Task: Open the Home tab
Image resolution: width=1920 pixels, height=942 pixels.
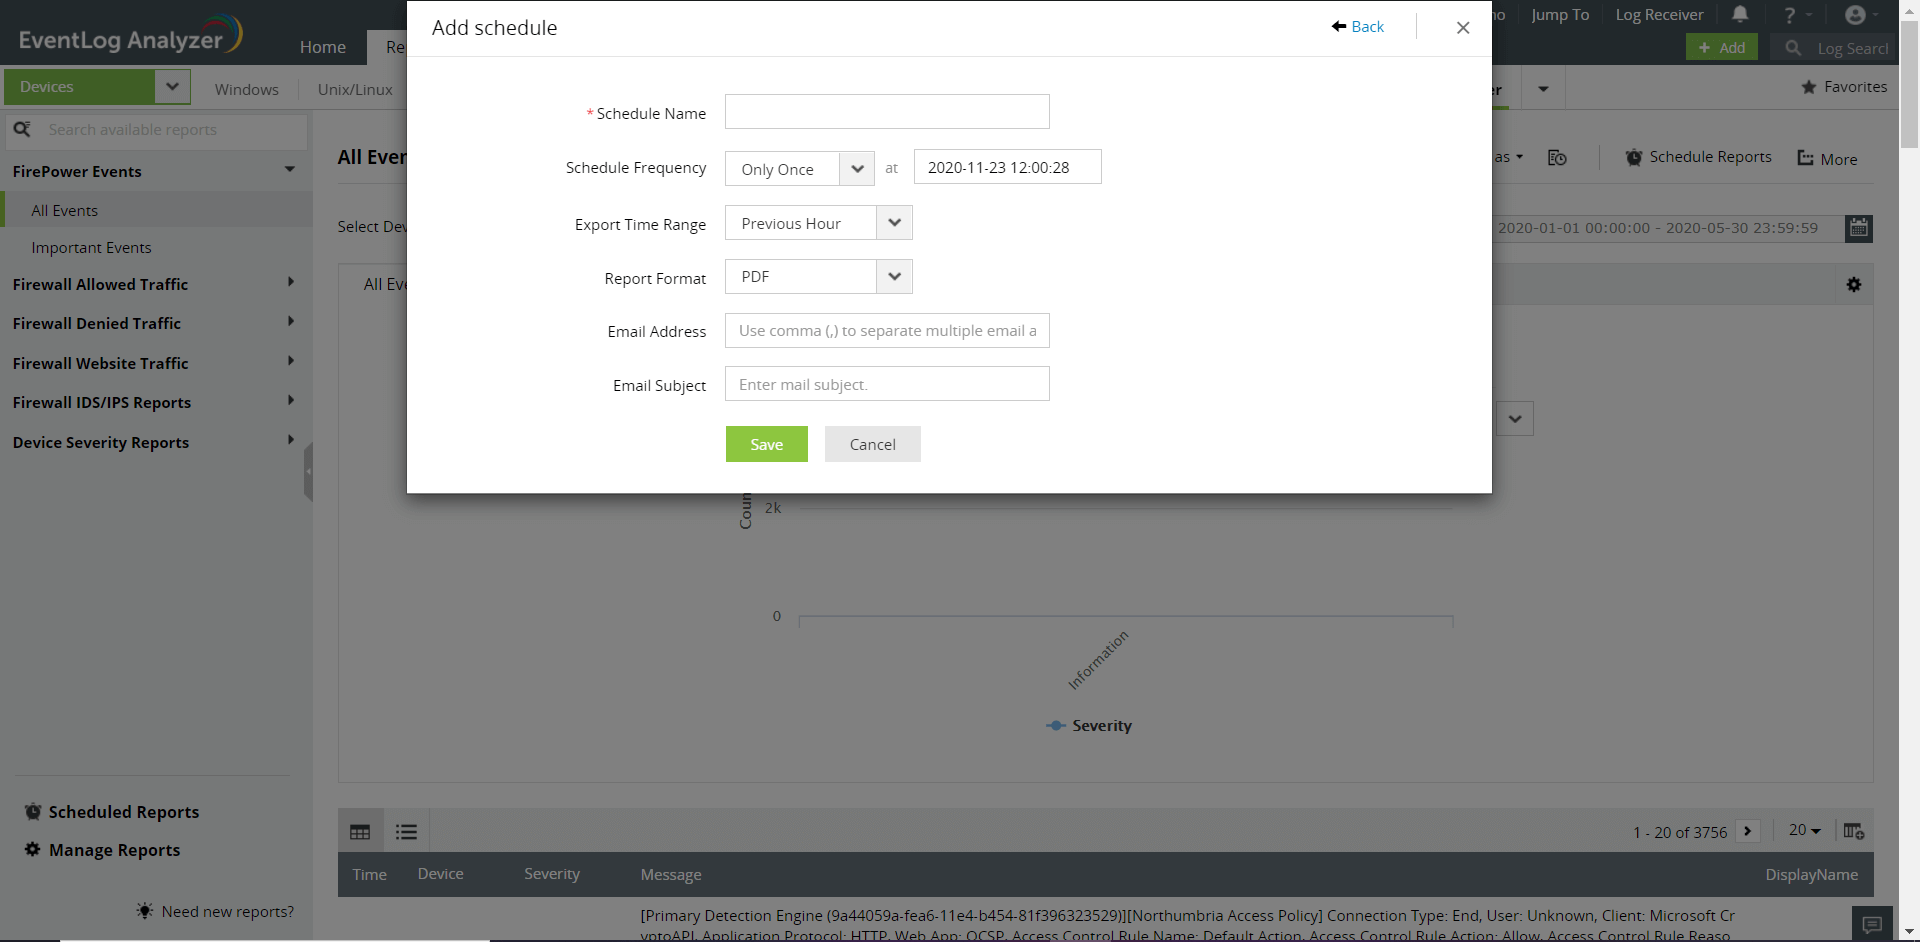Action: coord(323,47)
